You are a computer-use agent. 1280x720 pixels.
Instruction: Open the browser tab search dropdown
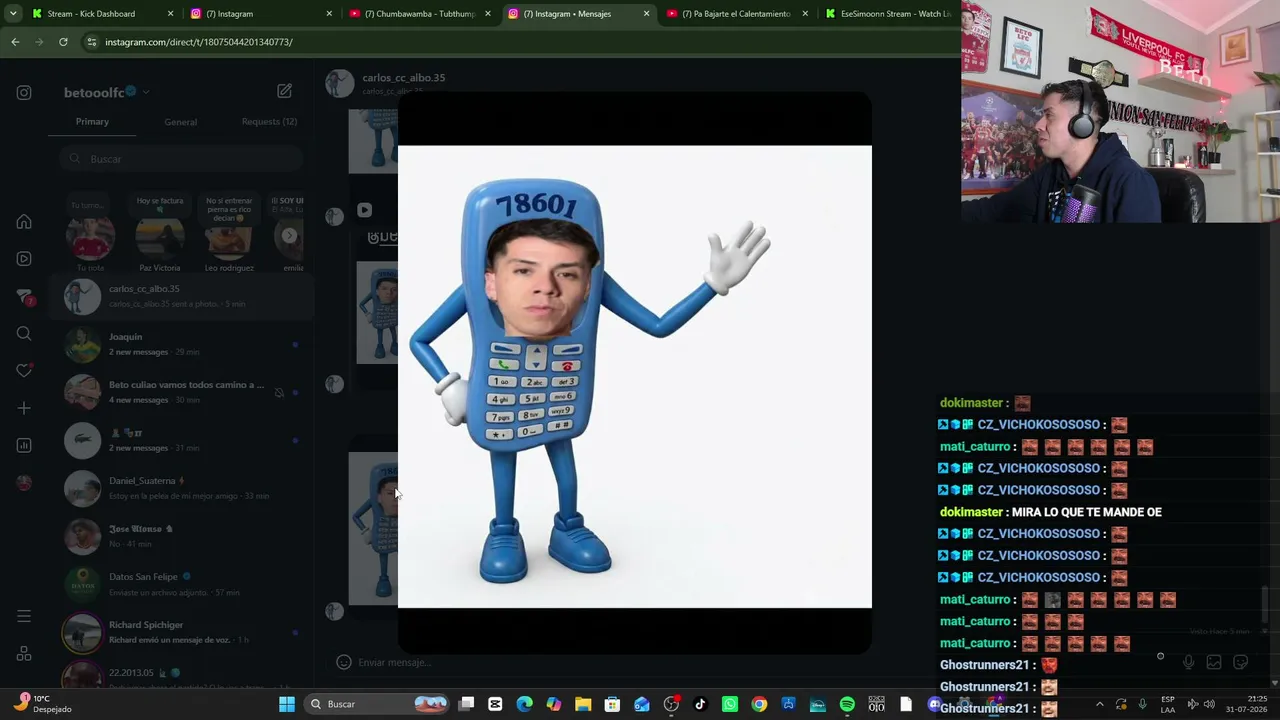(x=13, y=14)
